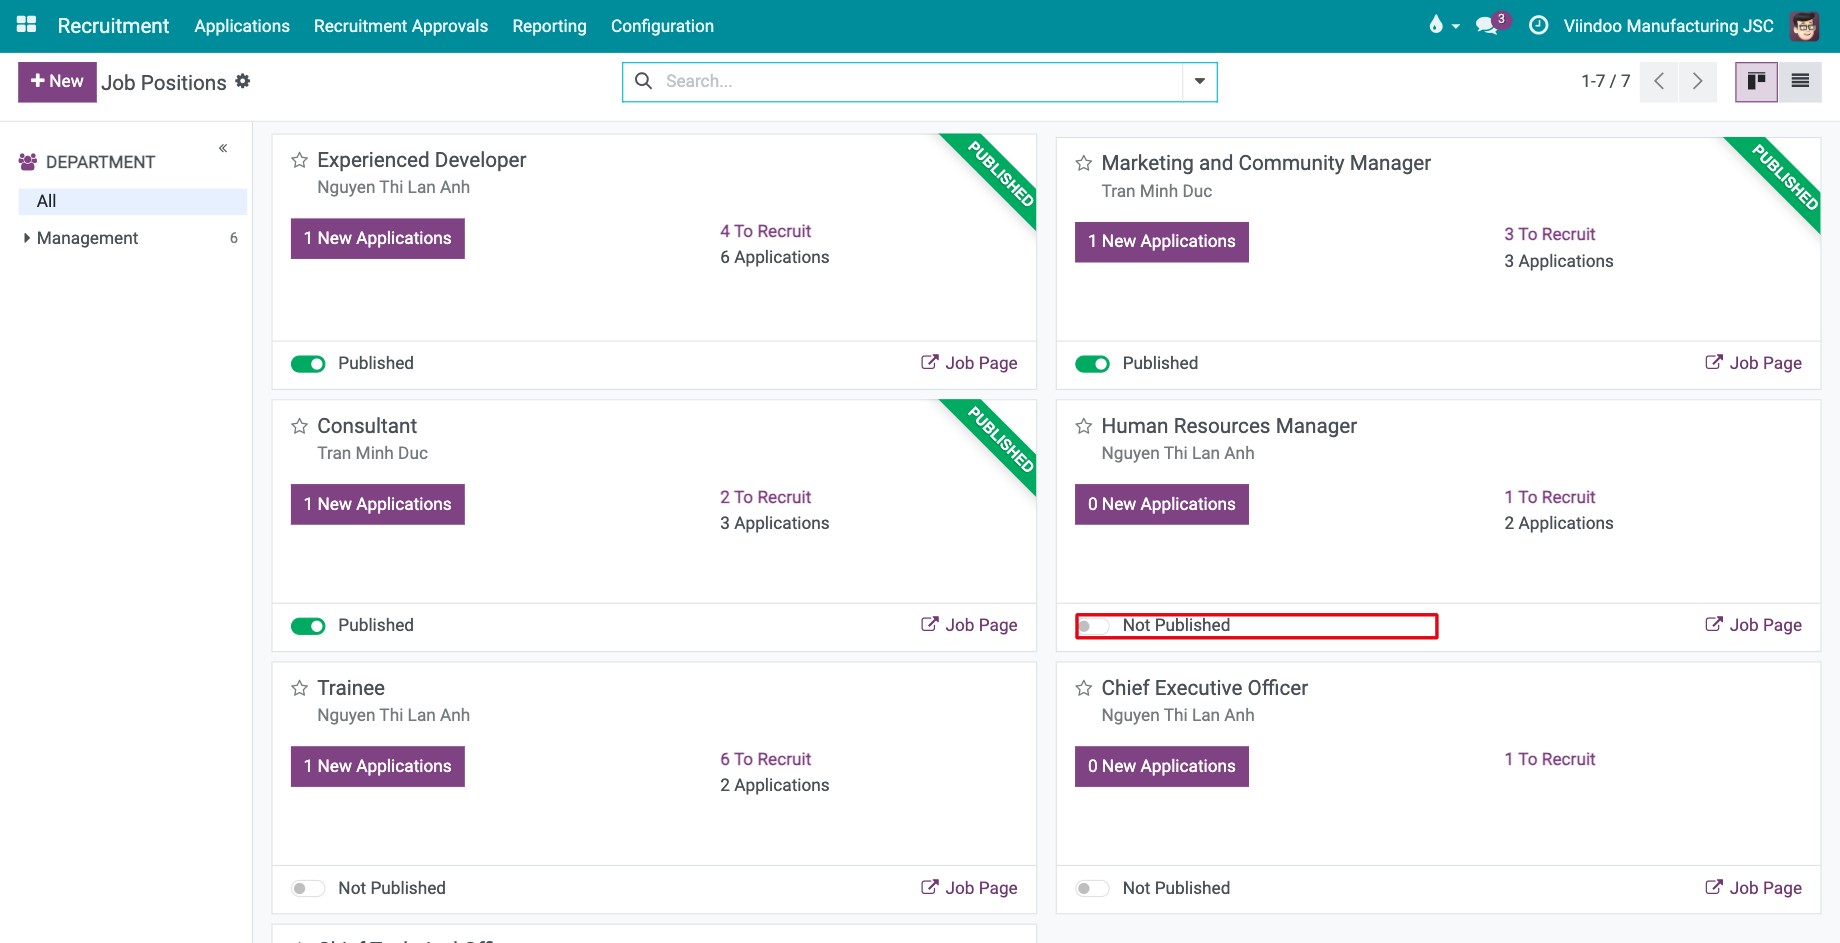Open the user avatar menu

point(1805,26)
